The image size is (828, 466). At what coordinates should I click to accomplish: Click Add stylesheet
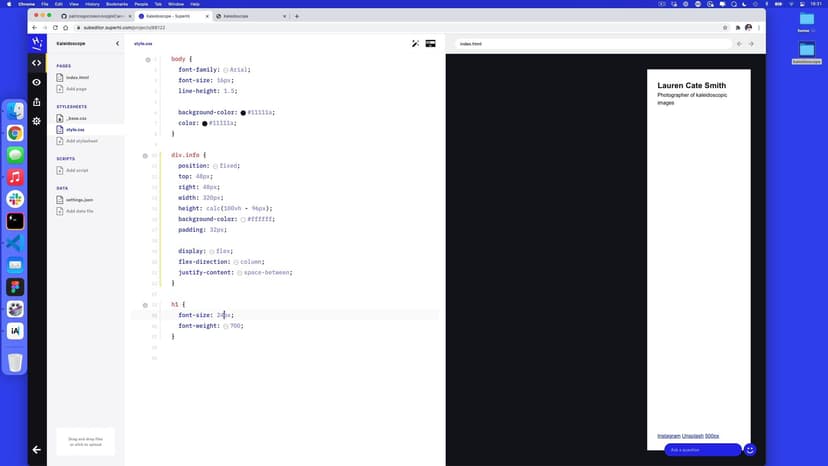(x=81, y=141)
